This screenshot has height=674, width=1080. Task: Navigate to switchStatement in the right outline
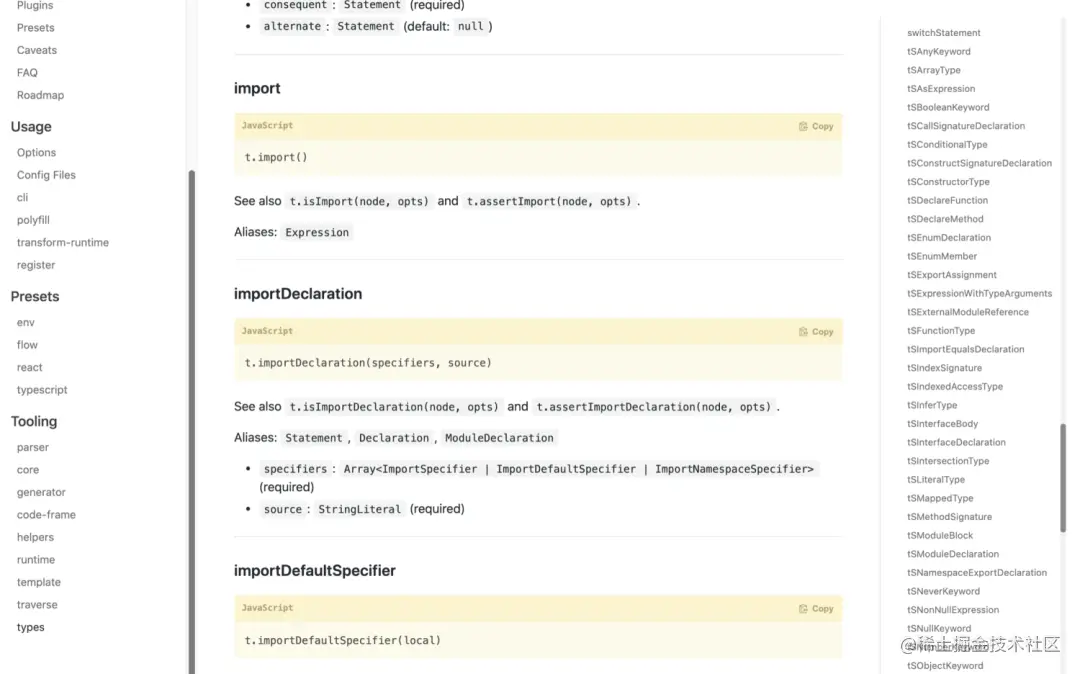point(944,33)
